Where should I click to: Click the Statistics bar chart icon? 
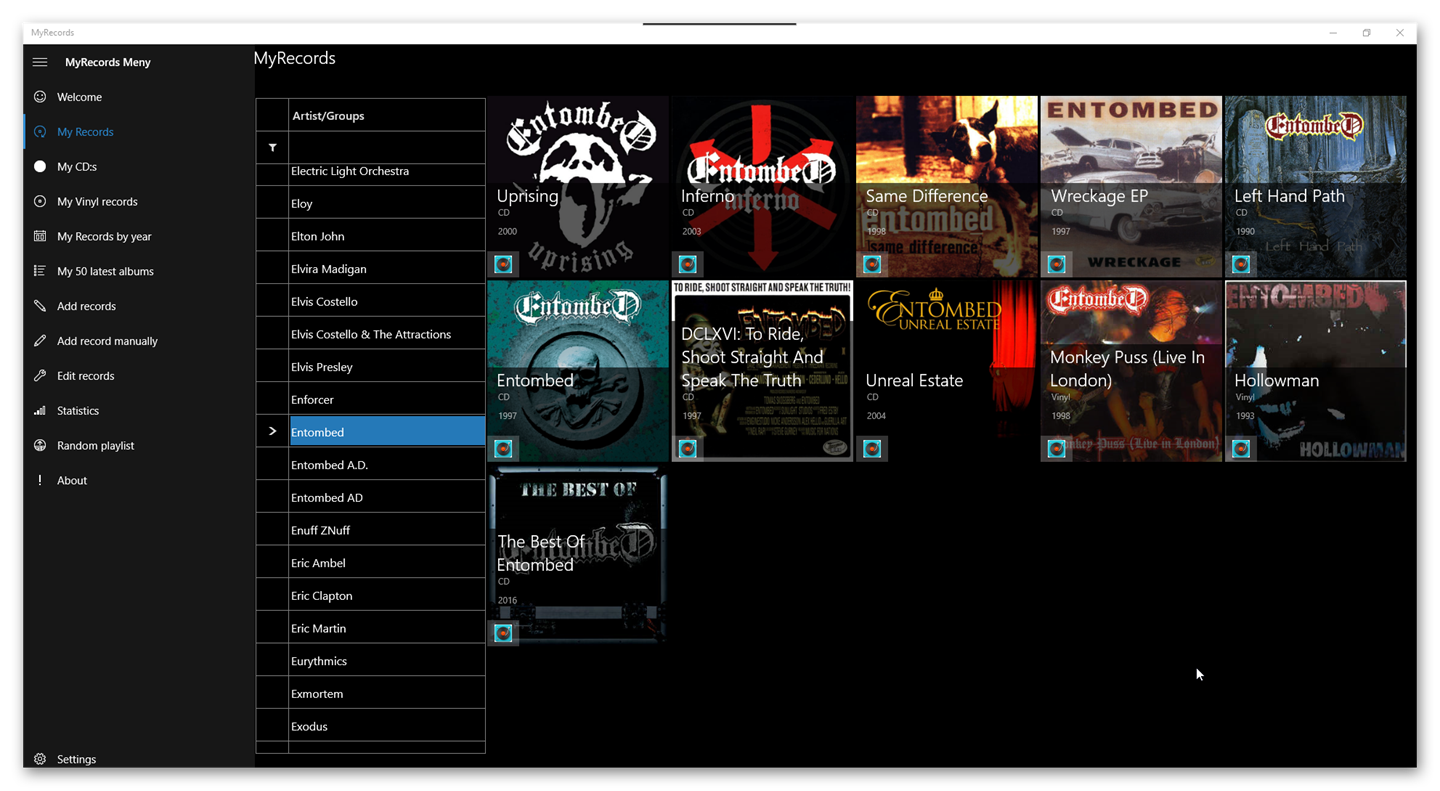coord(40,411)
